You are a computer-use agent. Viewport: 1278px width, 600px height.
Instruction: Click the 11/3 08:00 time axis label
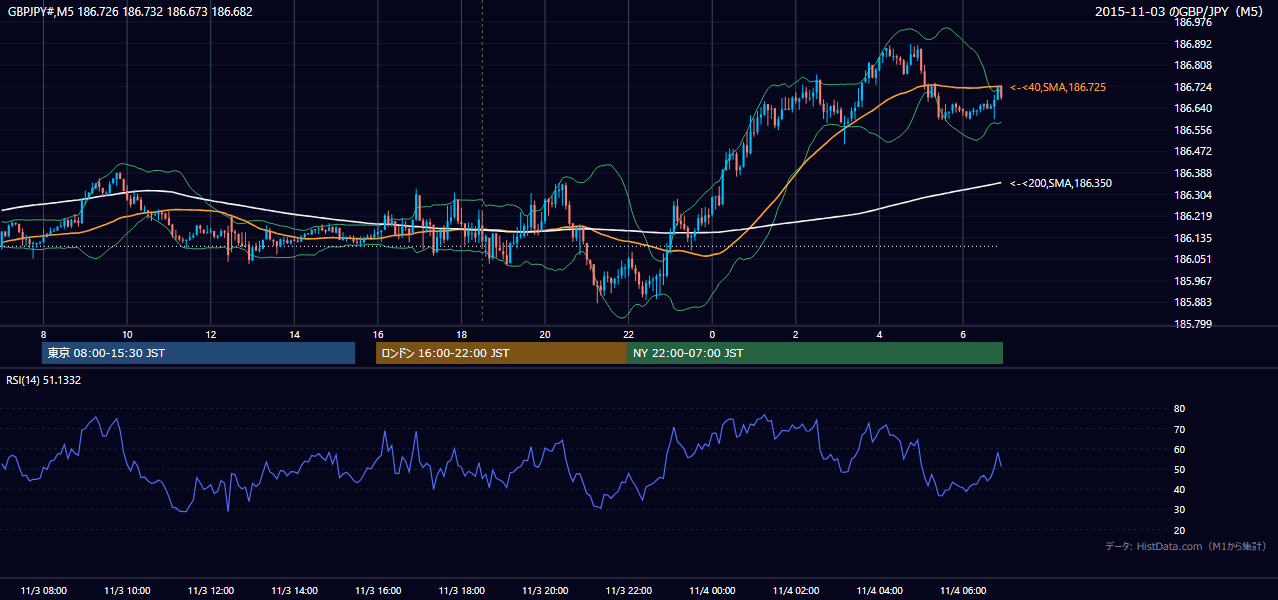click(43, 591)
